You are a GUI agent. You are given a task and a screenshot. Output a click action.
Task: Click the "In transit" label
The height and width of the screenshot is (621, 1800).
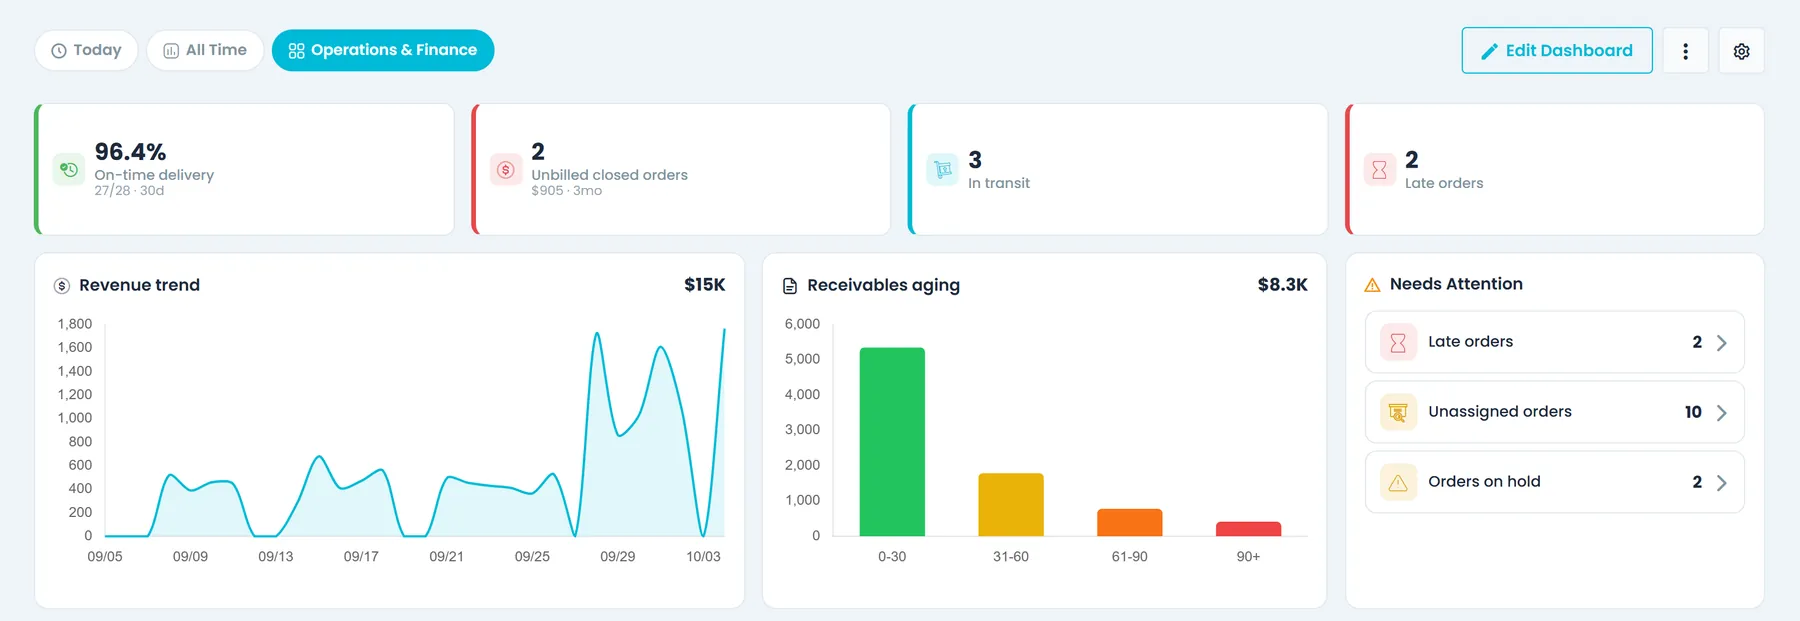point(998,183)
